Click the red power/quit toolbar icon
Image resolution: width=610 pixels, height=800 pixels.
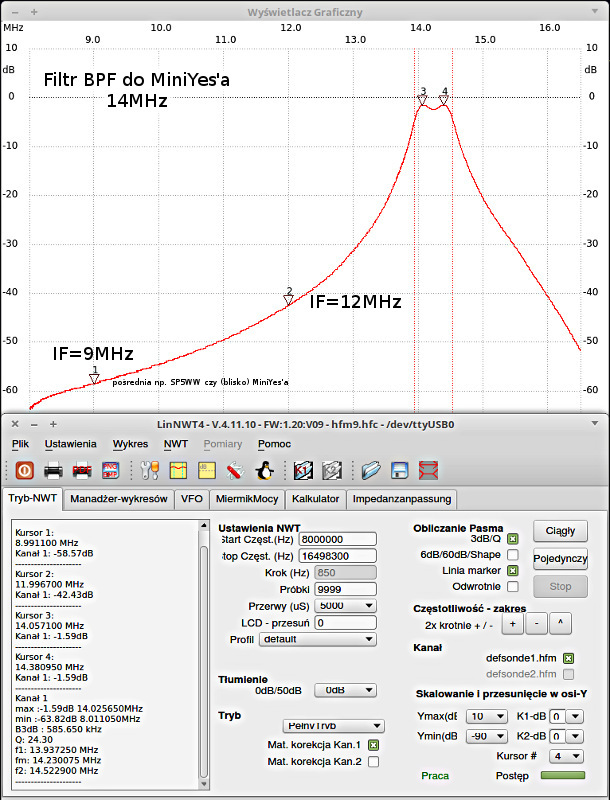(24, 469)
